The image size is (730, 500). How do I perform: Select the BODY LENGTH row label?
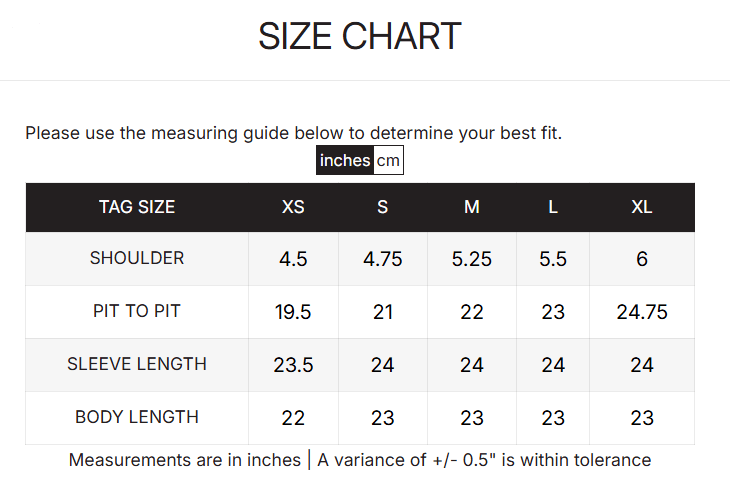[137, 417]
